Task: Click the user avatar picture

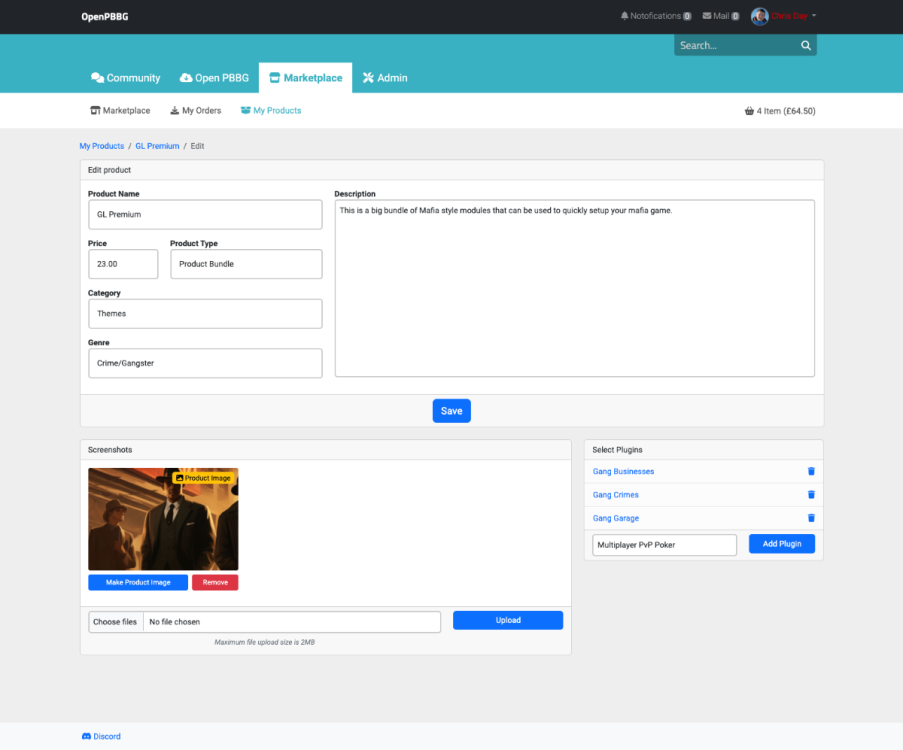Action: tap(759, 16)
